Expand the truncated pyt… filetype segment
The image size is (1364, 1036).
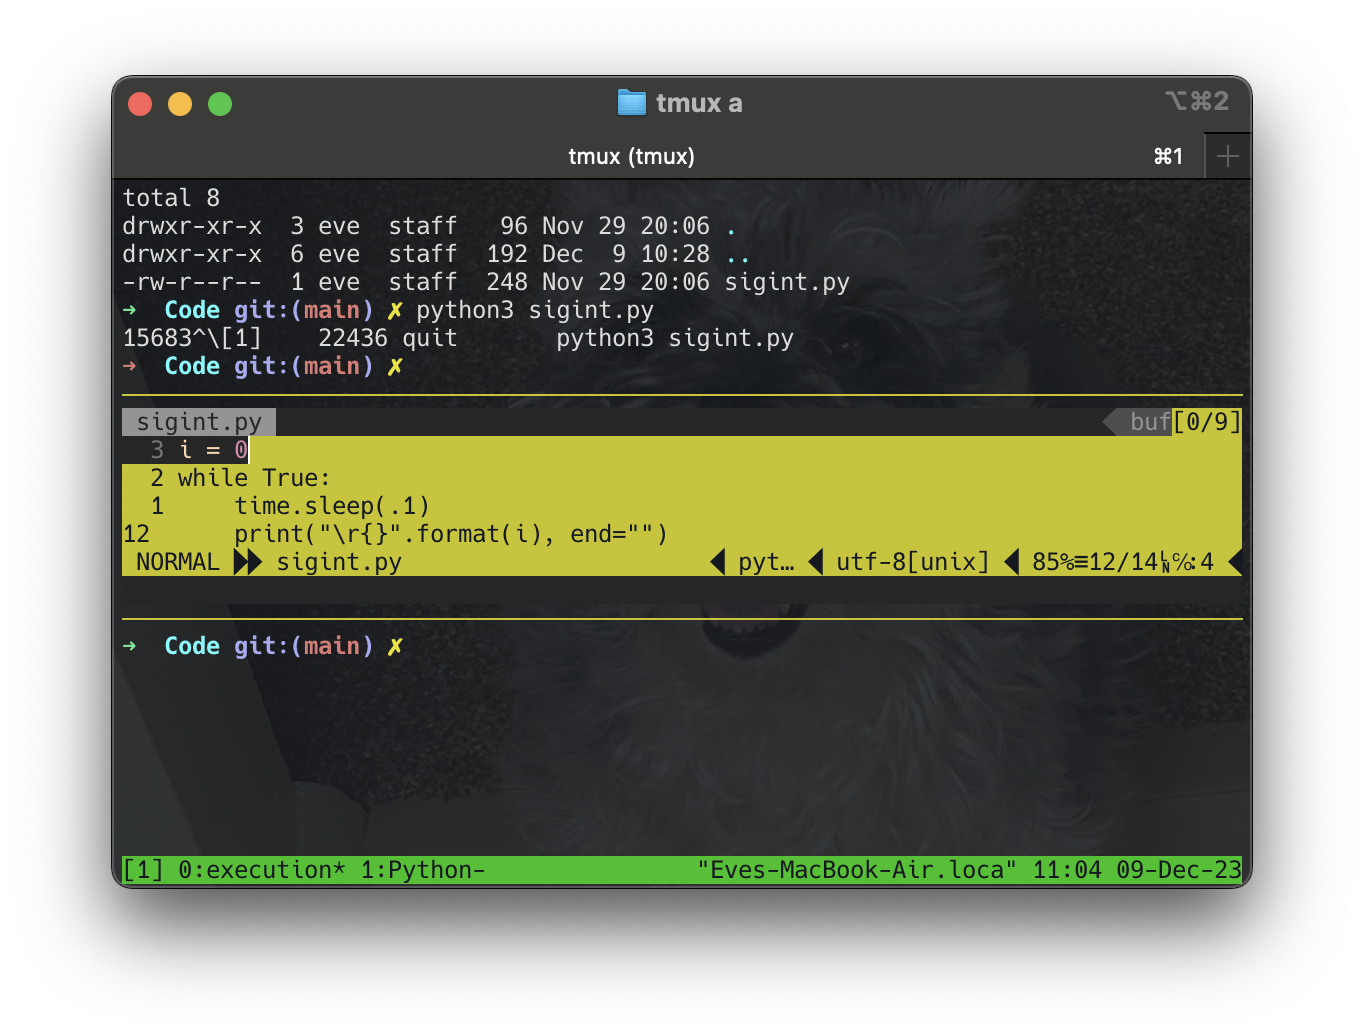coord(765,562)
